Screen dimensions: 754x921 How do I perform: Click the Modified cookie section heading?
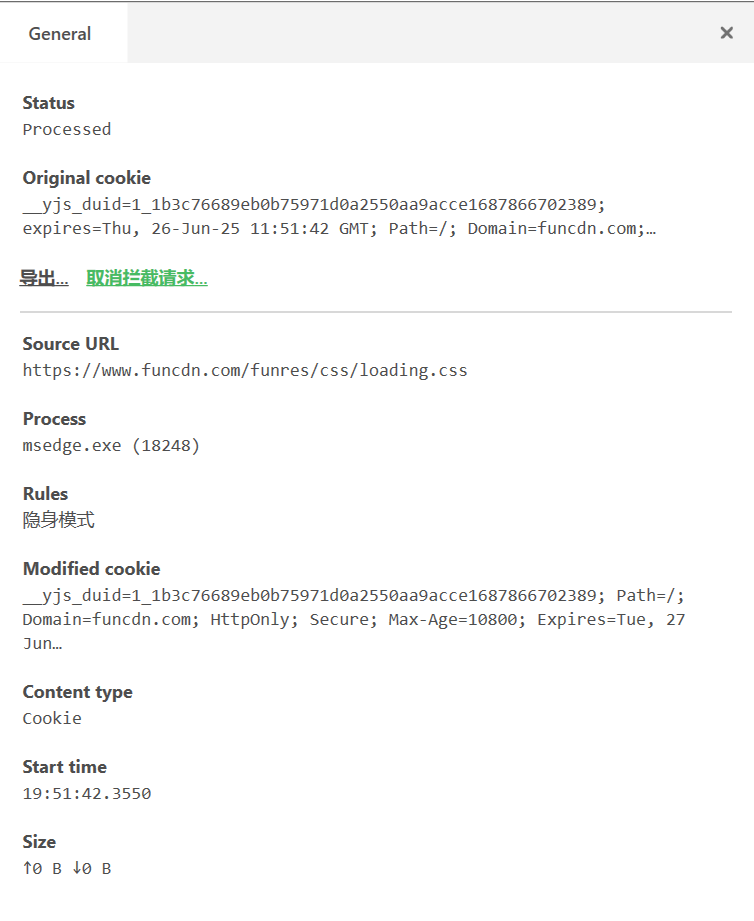[90, 569]
